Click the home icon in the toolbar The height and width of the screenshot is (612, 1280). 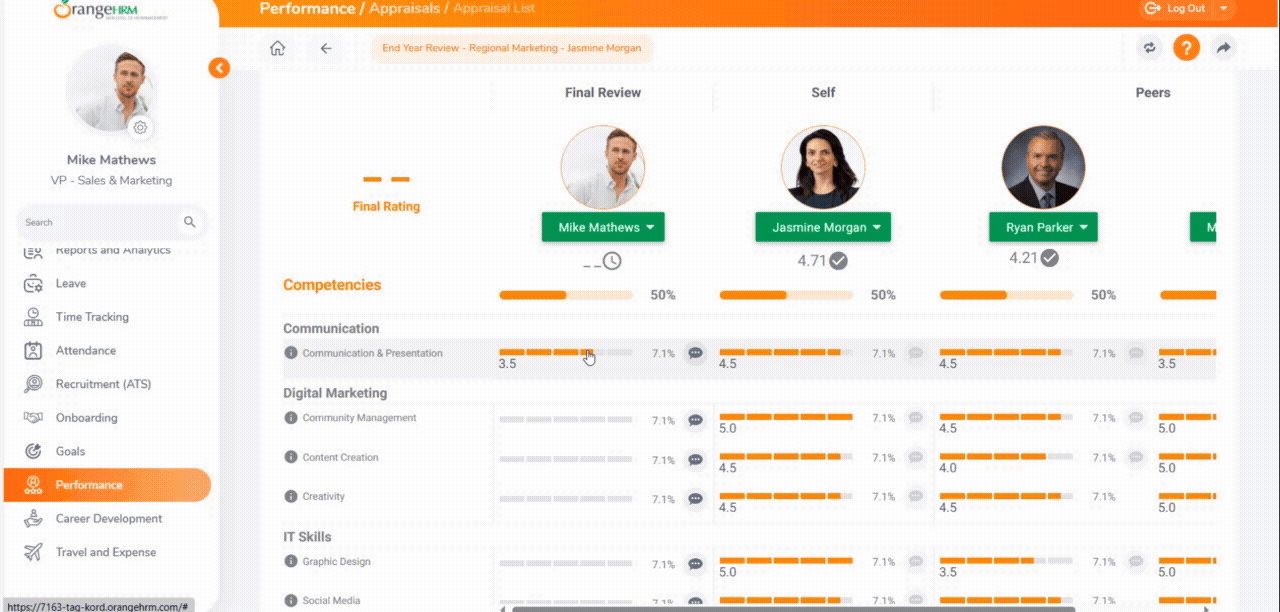pyautogui.click(x=278, y=48)
